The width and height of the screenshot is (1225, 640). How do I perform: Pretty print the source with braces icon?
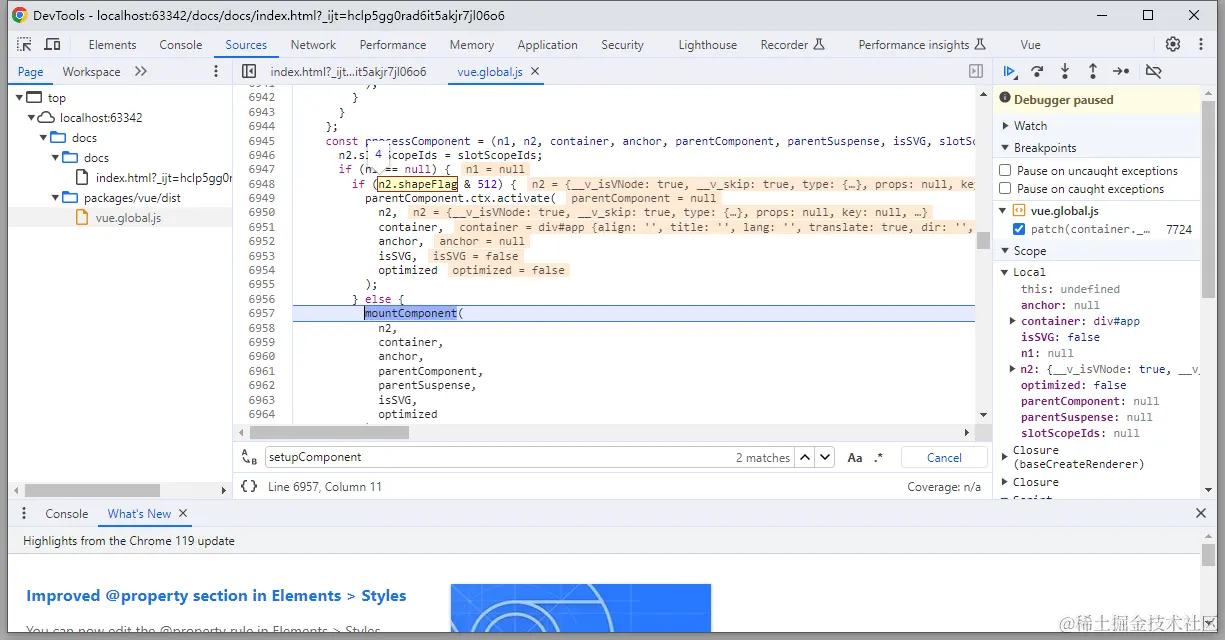coord(249,486)
